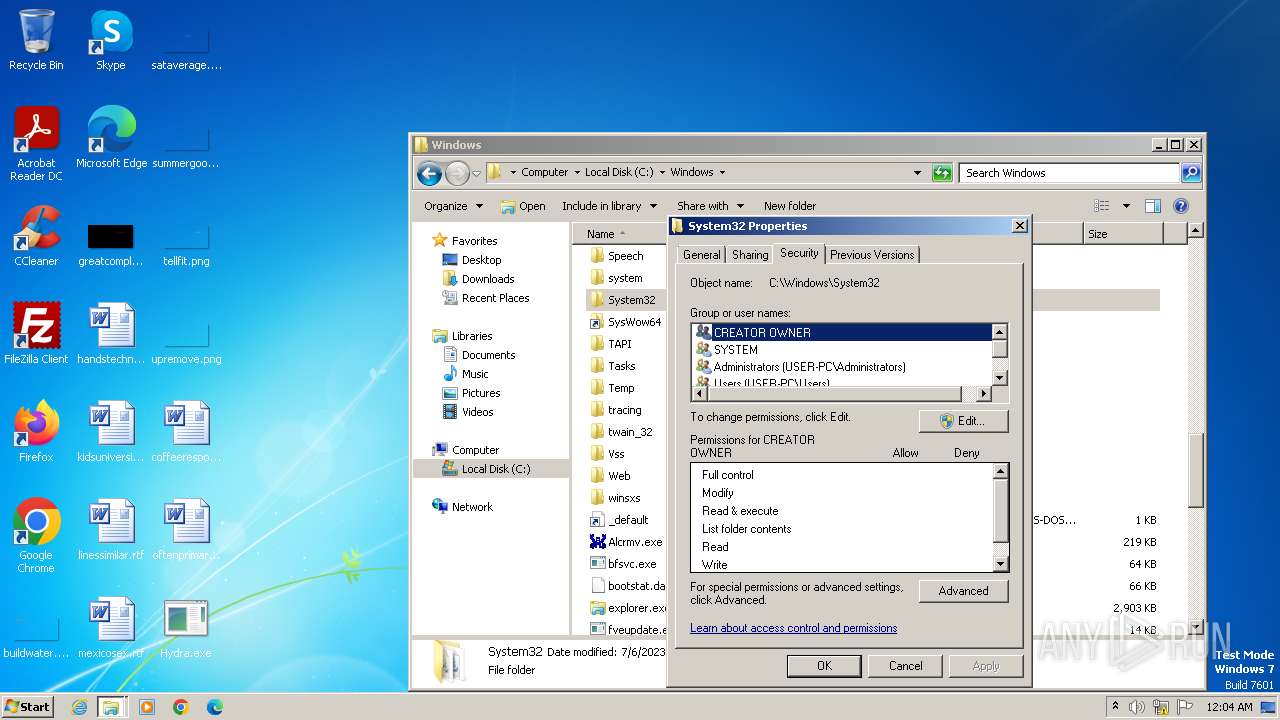The height and width of the screenshot is (720, 1280).
Task: Open the FileZilla Client desktop shortcut
Action: pyautogui.click(x=36, y=334)
